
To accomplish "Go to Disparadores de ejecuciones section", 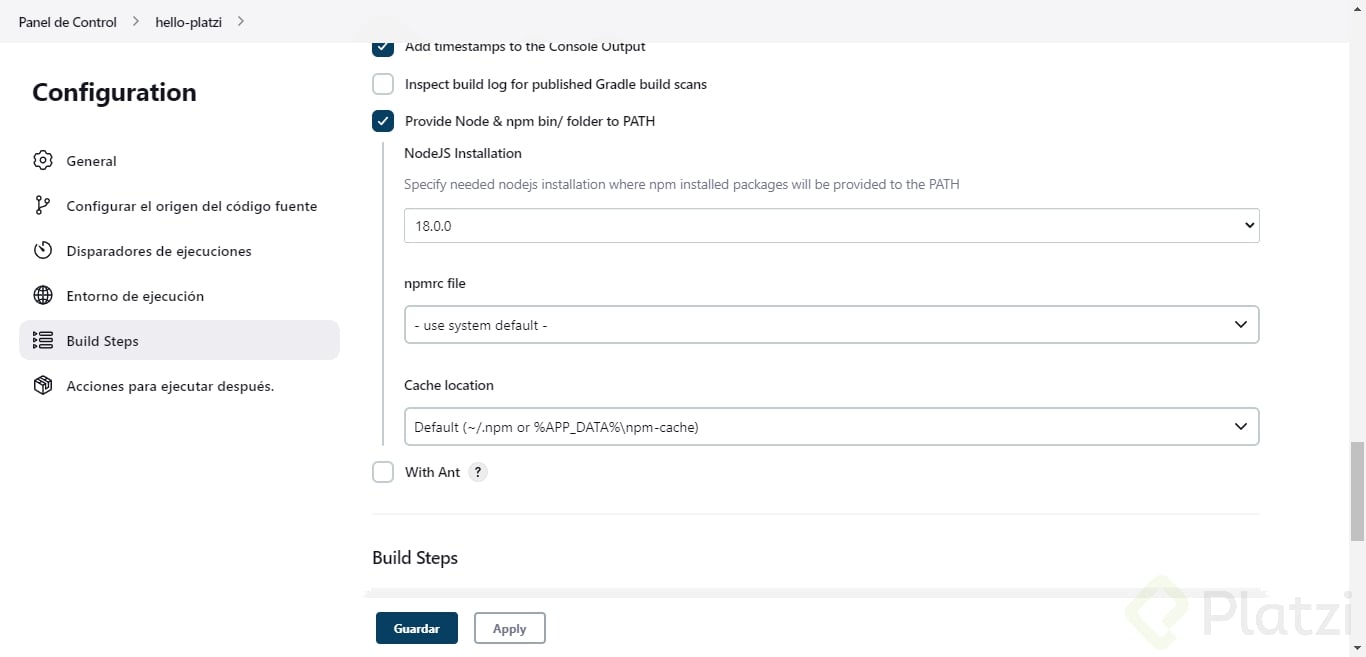I will coord(158,251).
